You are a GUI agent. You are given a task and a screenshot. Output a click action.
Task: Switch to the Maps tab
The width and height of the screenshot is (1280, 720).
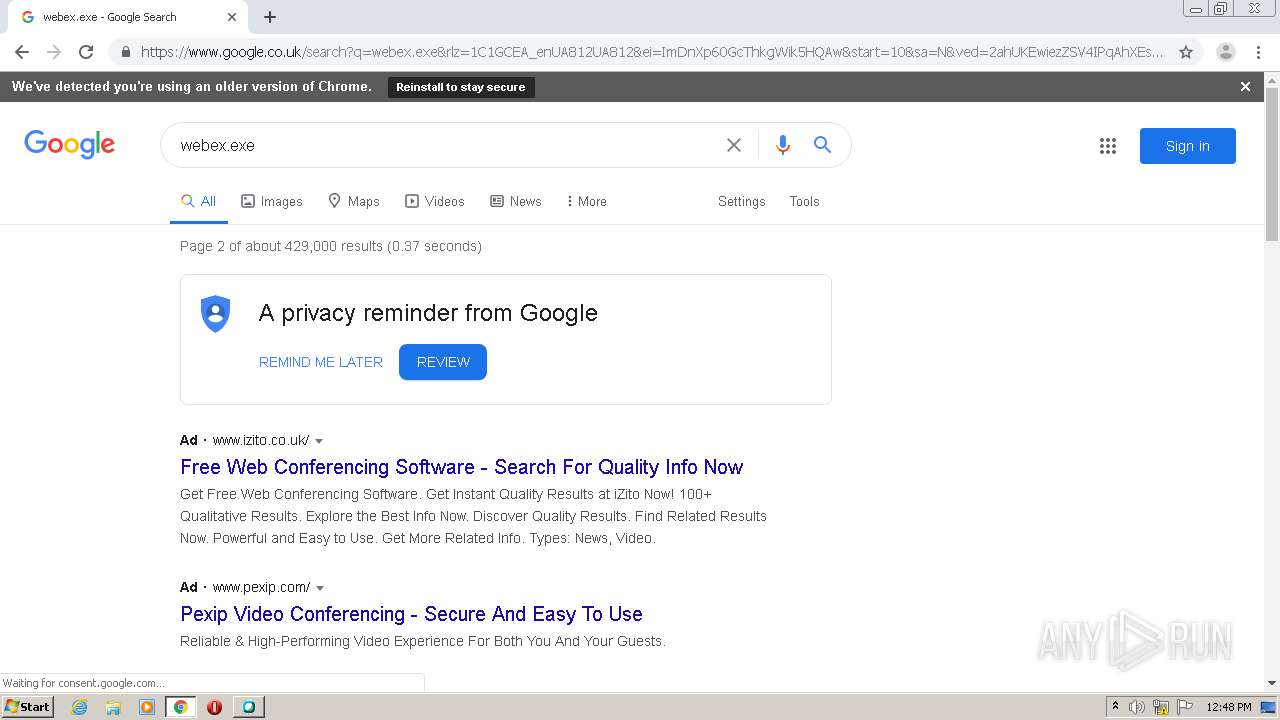coord(354,201)
